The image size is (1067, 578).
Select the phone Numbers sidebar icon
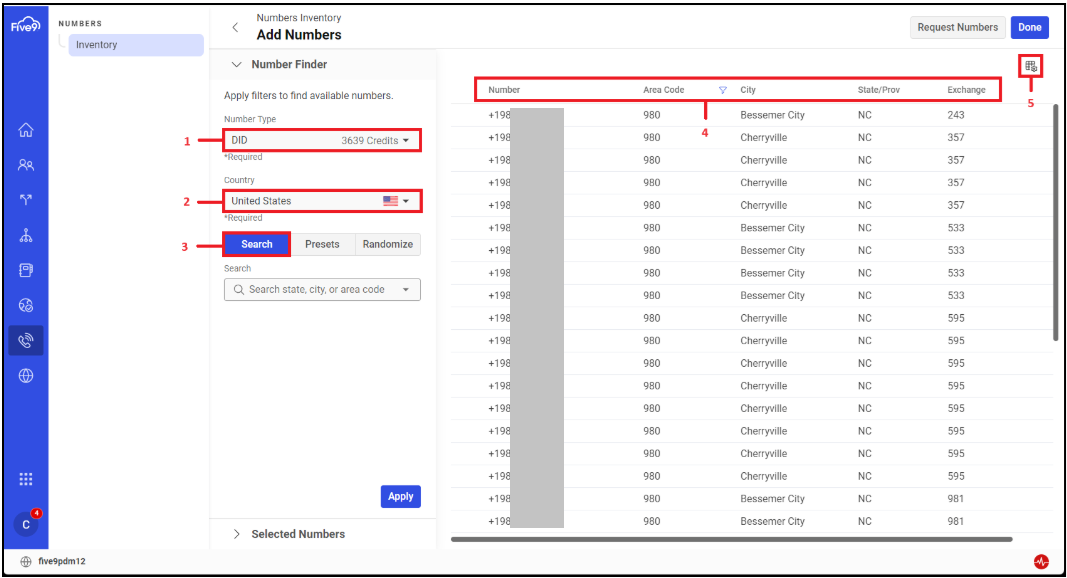26,340
